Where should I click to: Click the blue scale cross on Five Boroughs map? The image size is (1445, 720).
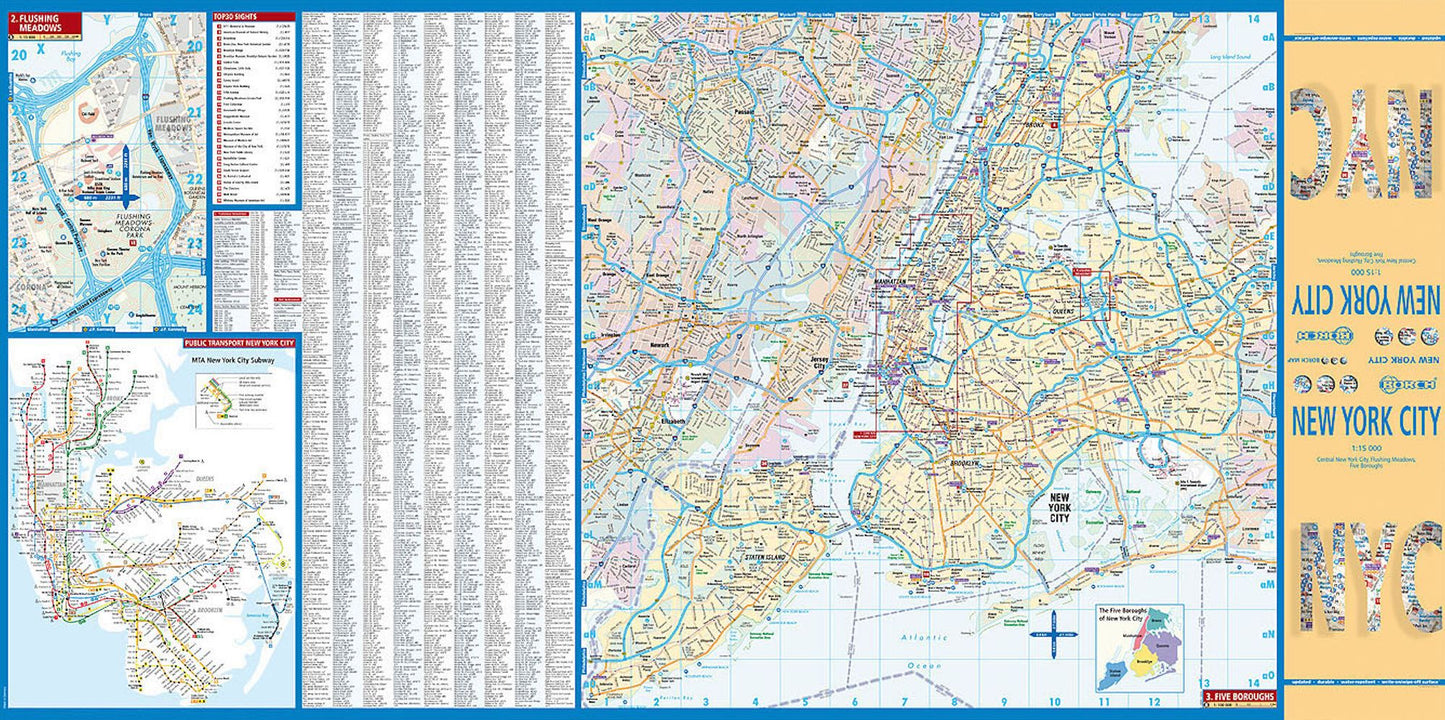[1056, 635]
